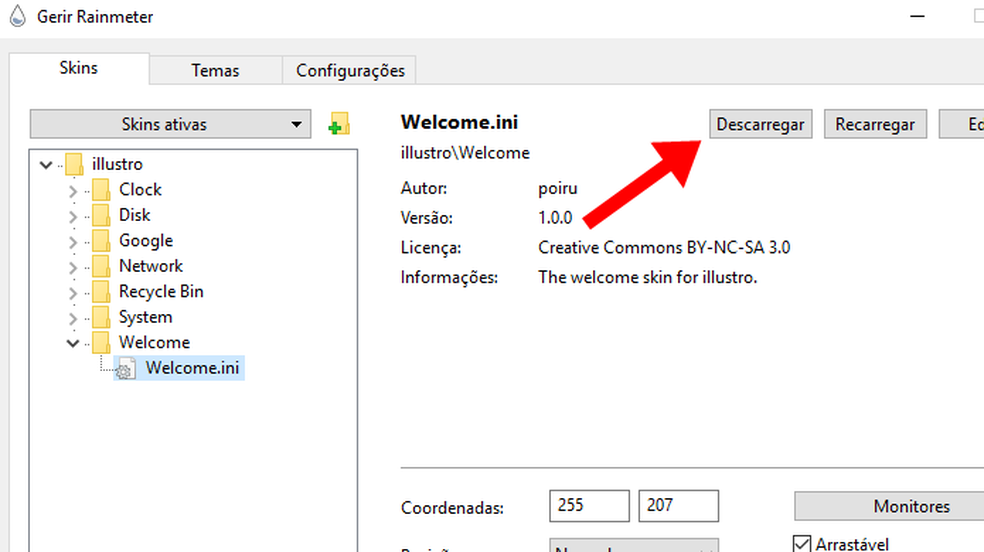The image size is (984, 552).
Task: Collapse the Welcome folder node
Action: coord(73,343)
